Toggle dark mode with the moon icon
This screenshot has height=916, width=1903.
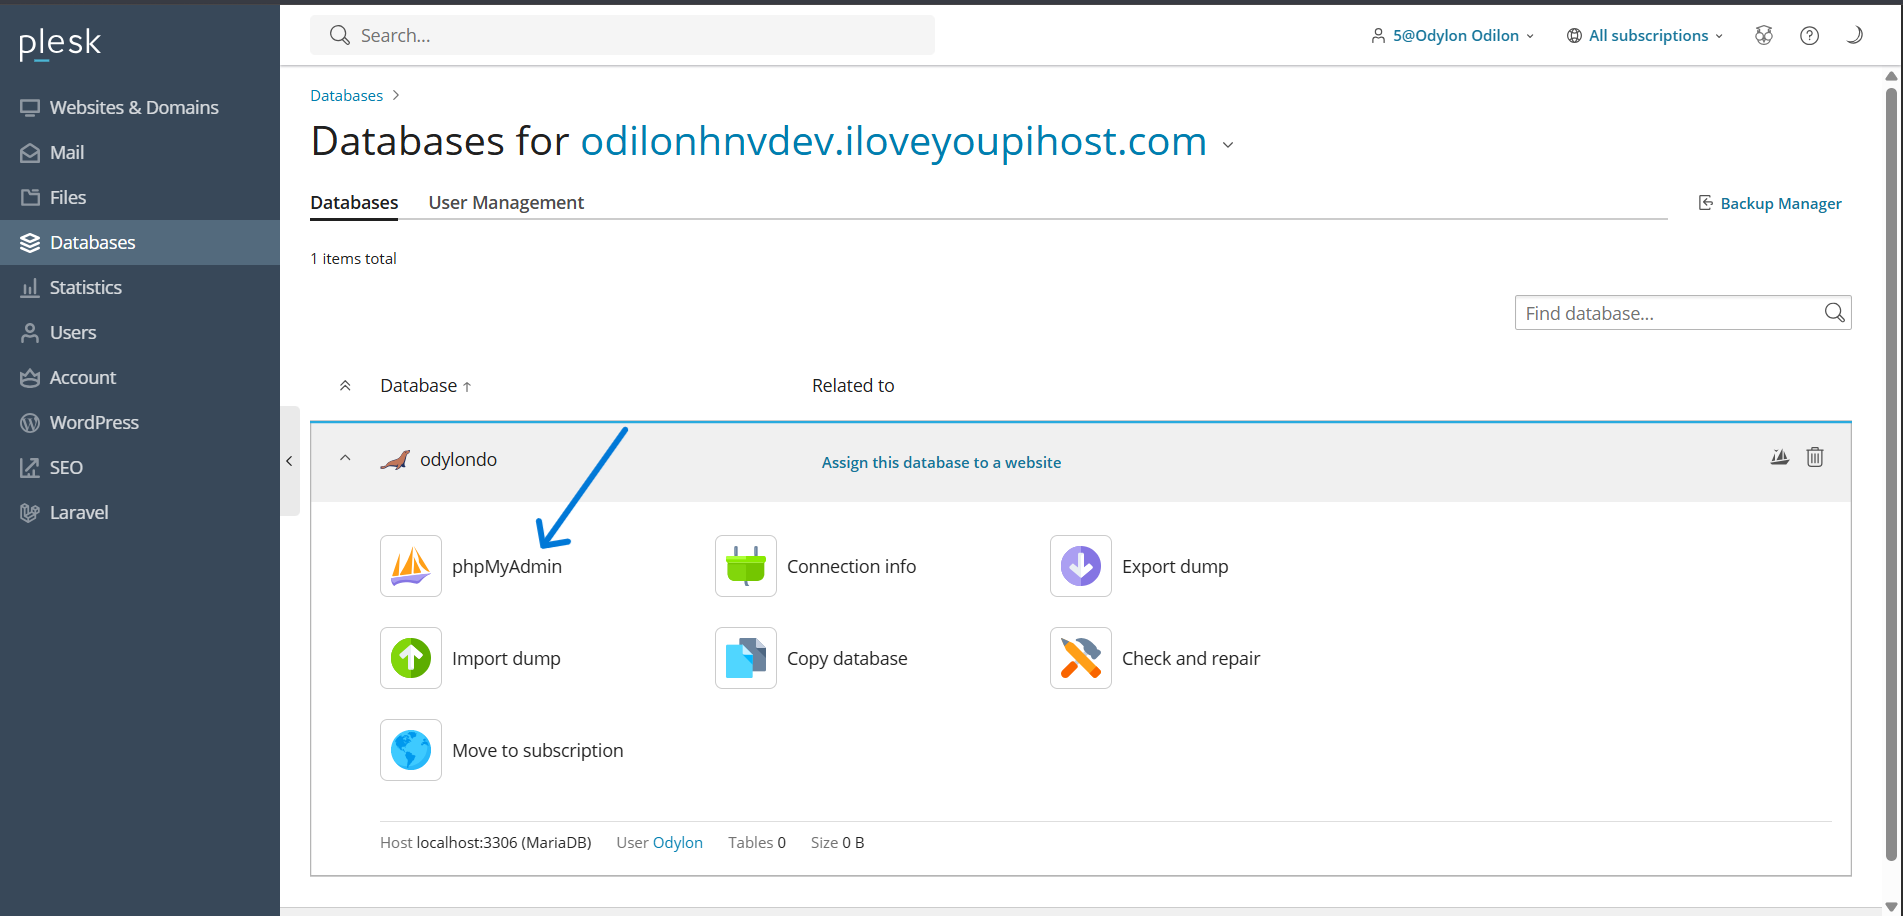pyautogui.click(x=1854, y=36)
